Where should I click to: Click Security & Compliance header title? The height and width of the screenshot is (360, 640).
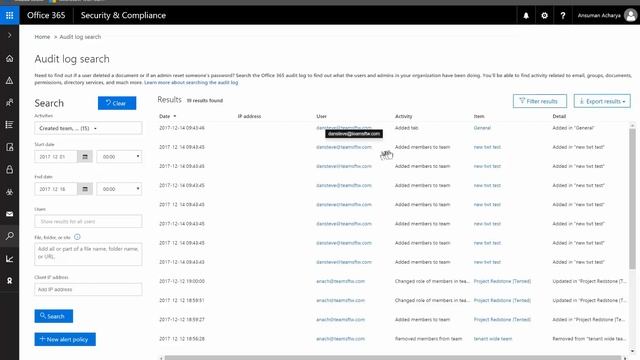tap(123, 16)
